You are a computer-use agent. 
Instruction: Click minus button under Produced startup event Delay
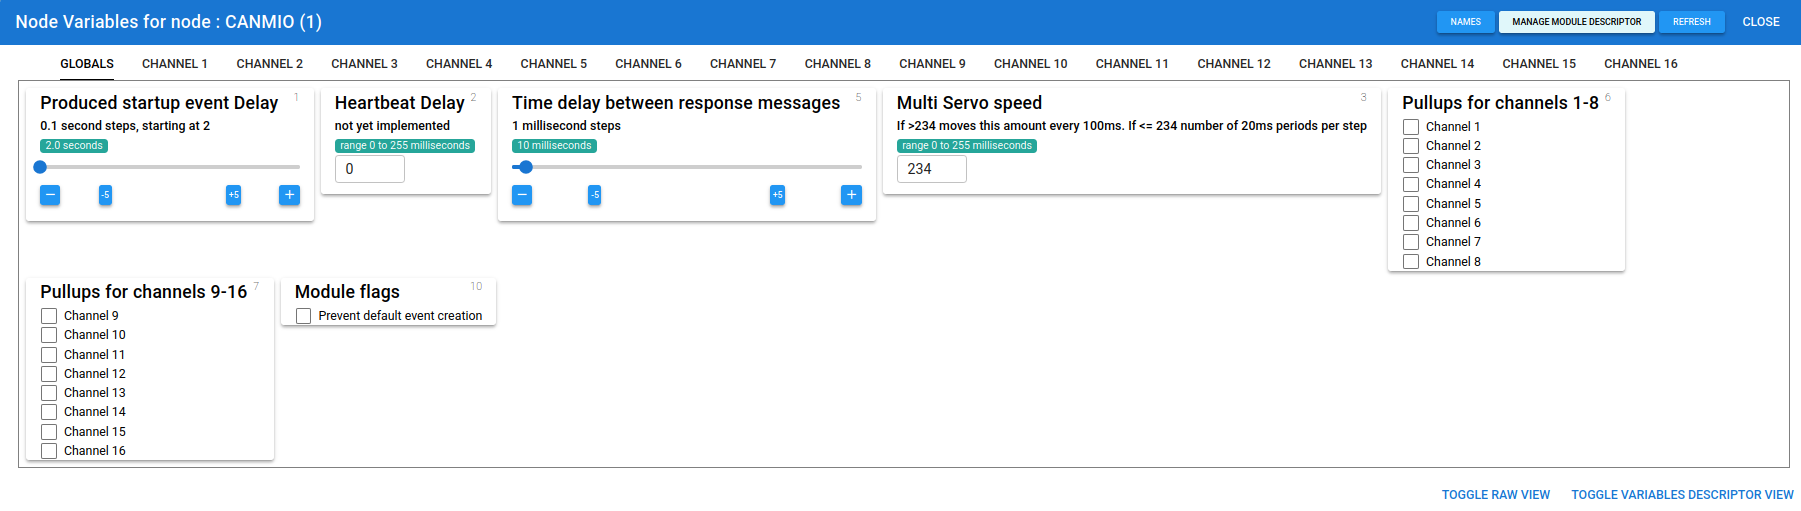tap(50, 195)
